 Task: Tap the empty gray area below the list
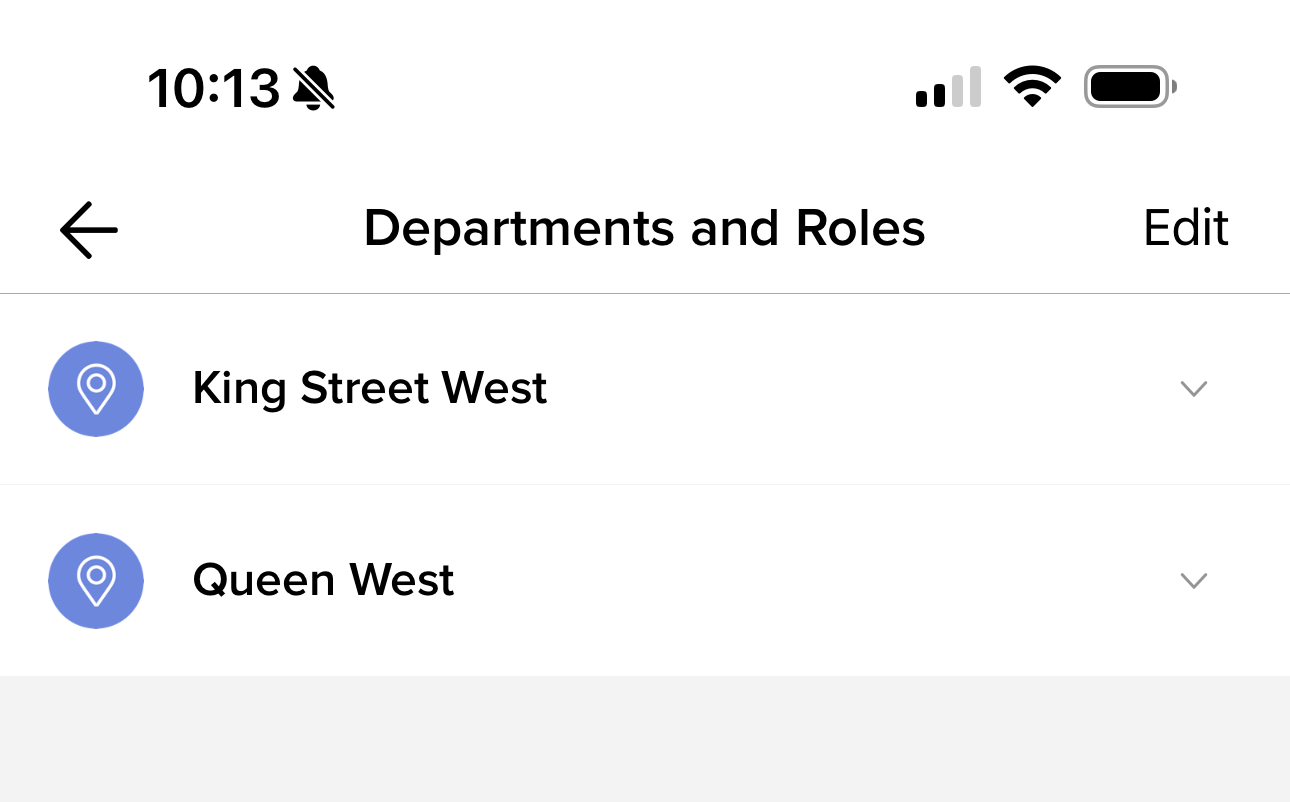pos(645,739)
